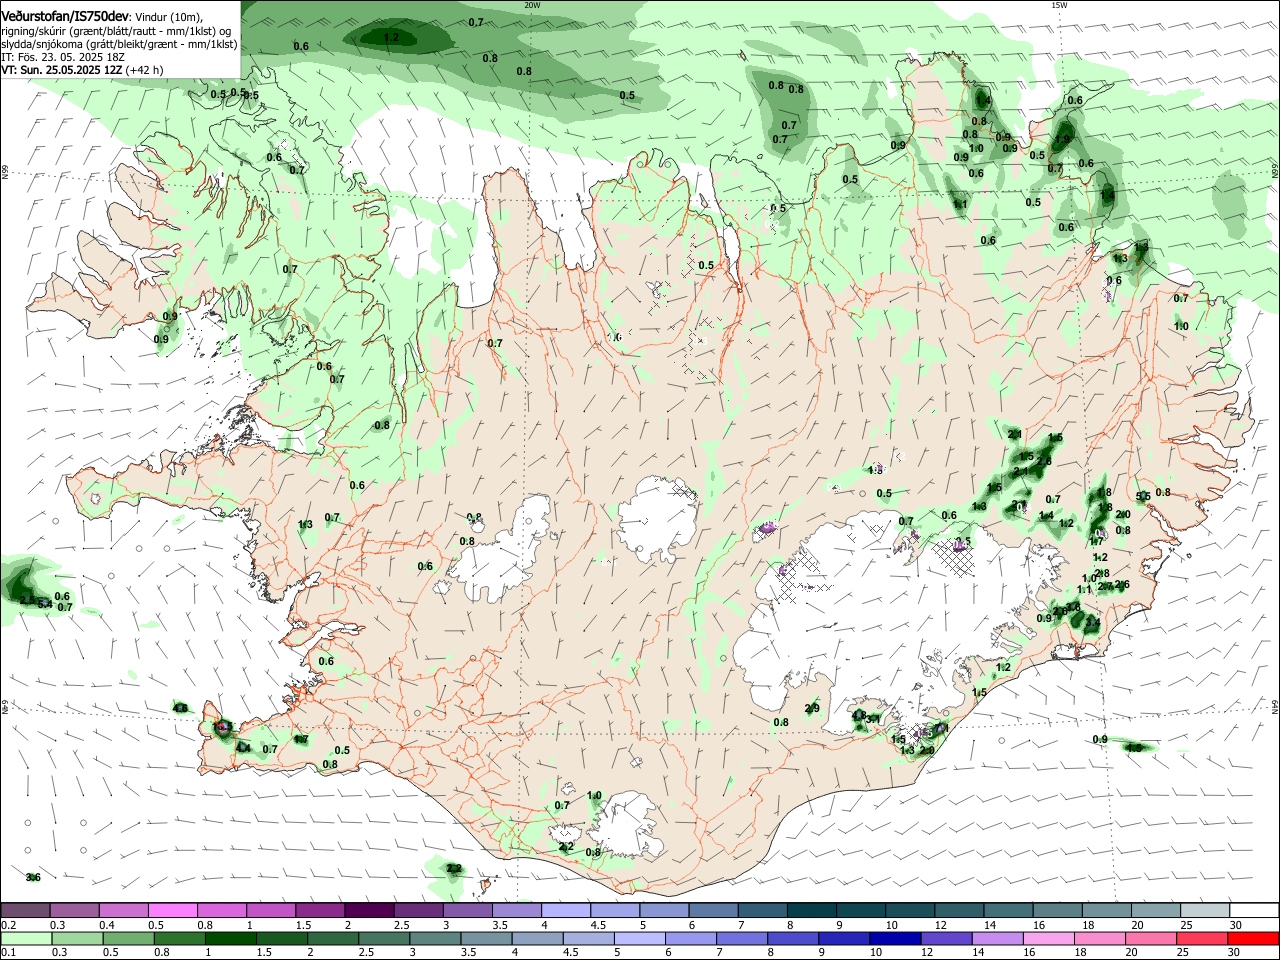
Task: Click the dark teal swatch between 8 and 9
Action: click(x=811, y=910)
